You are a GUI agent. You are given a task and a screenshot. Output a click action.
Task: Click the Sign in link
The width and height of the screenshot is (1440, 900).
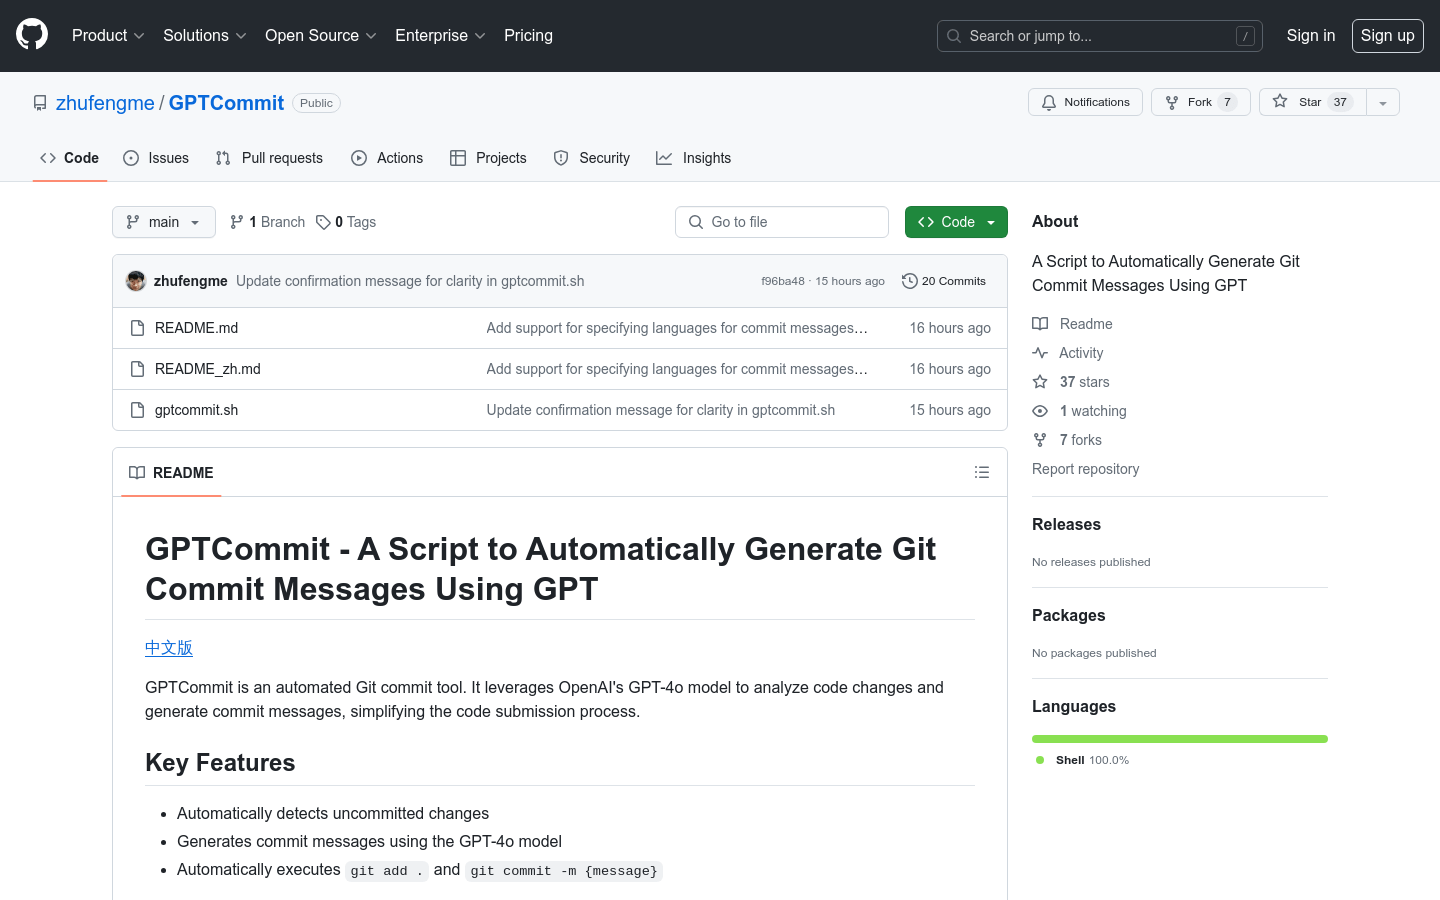1311,35
